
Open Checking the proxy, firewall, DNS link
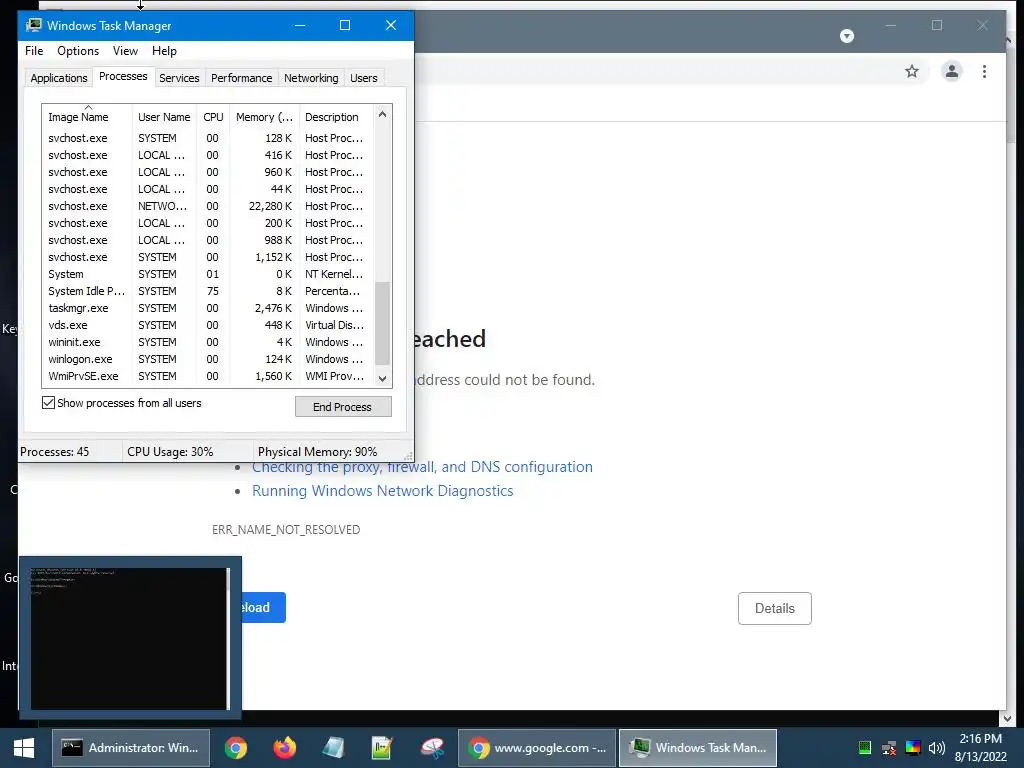(423, 467)
